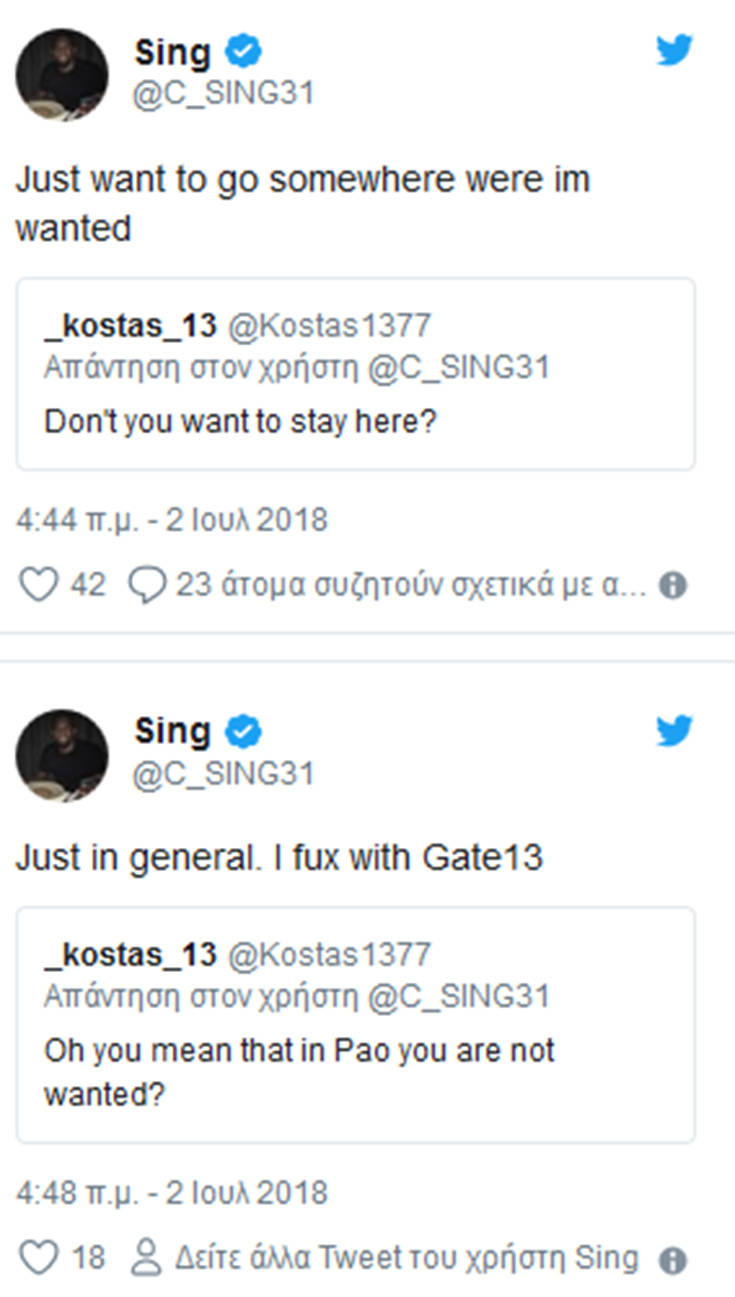This screenshot has height=1297, width=735.
Task: Click the info icon on second tweet
Action: pyautogui.click(x=673, y=1258)
